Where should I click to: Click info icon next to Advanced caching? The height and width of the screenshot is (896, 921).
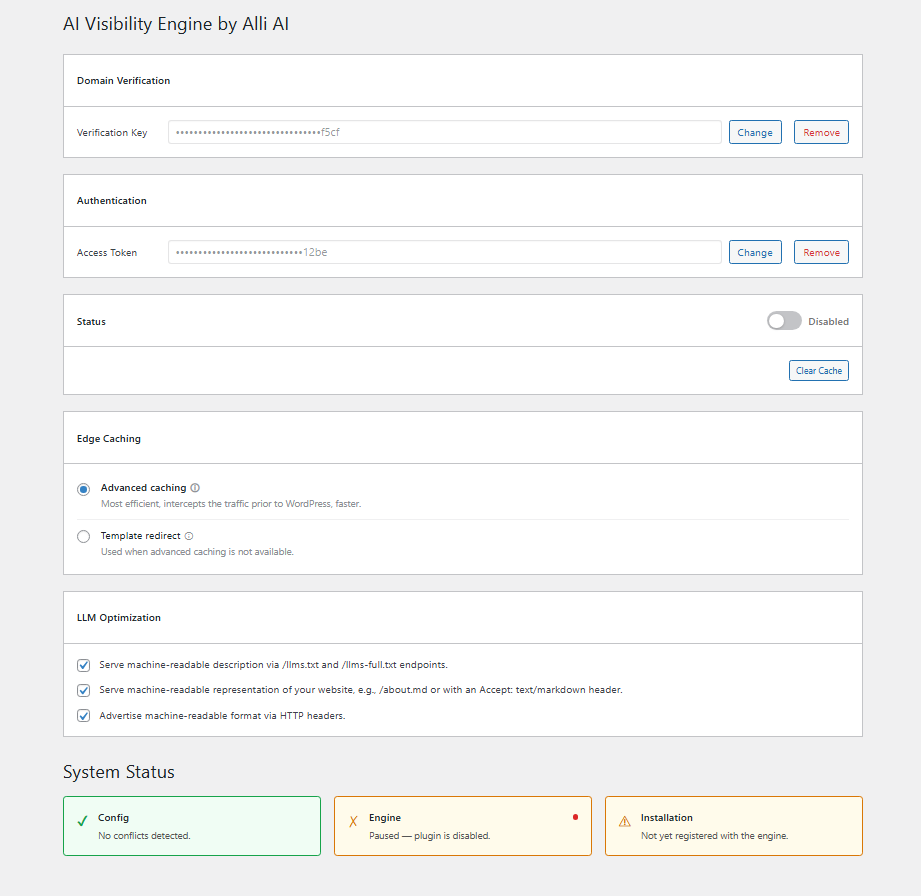(195, 488)
